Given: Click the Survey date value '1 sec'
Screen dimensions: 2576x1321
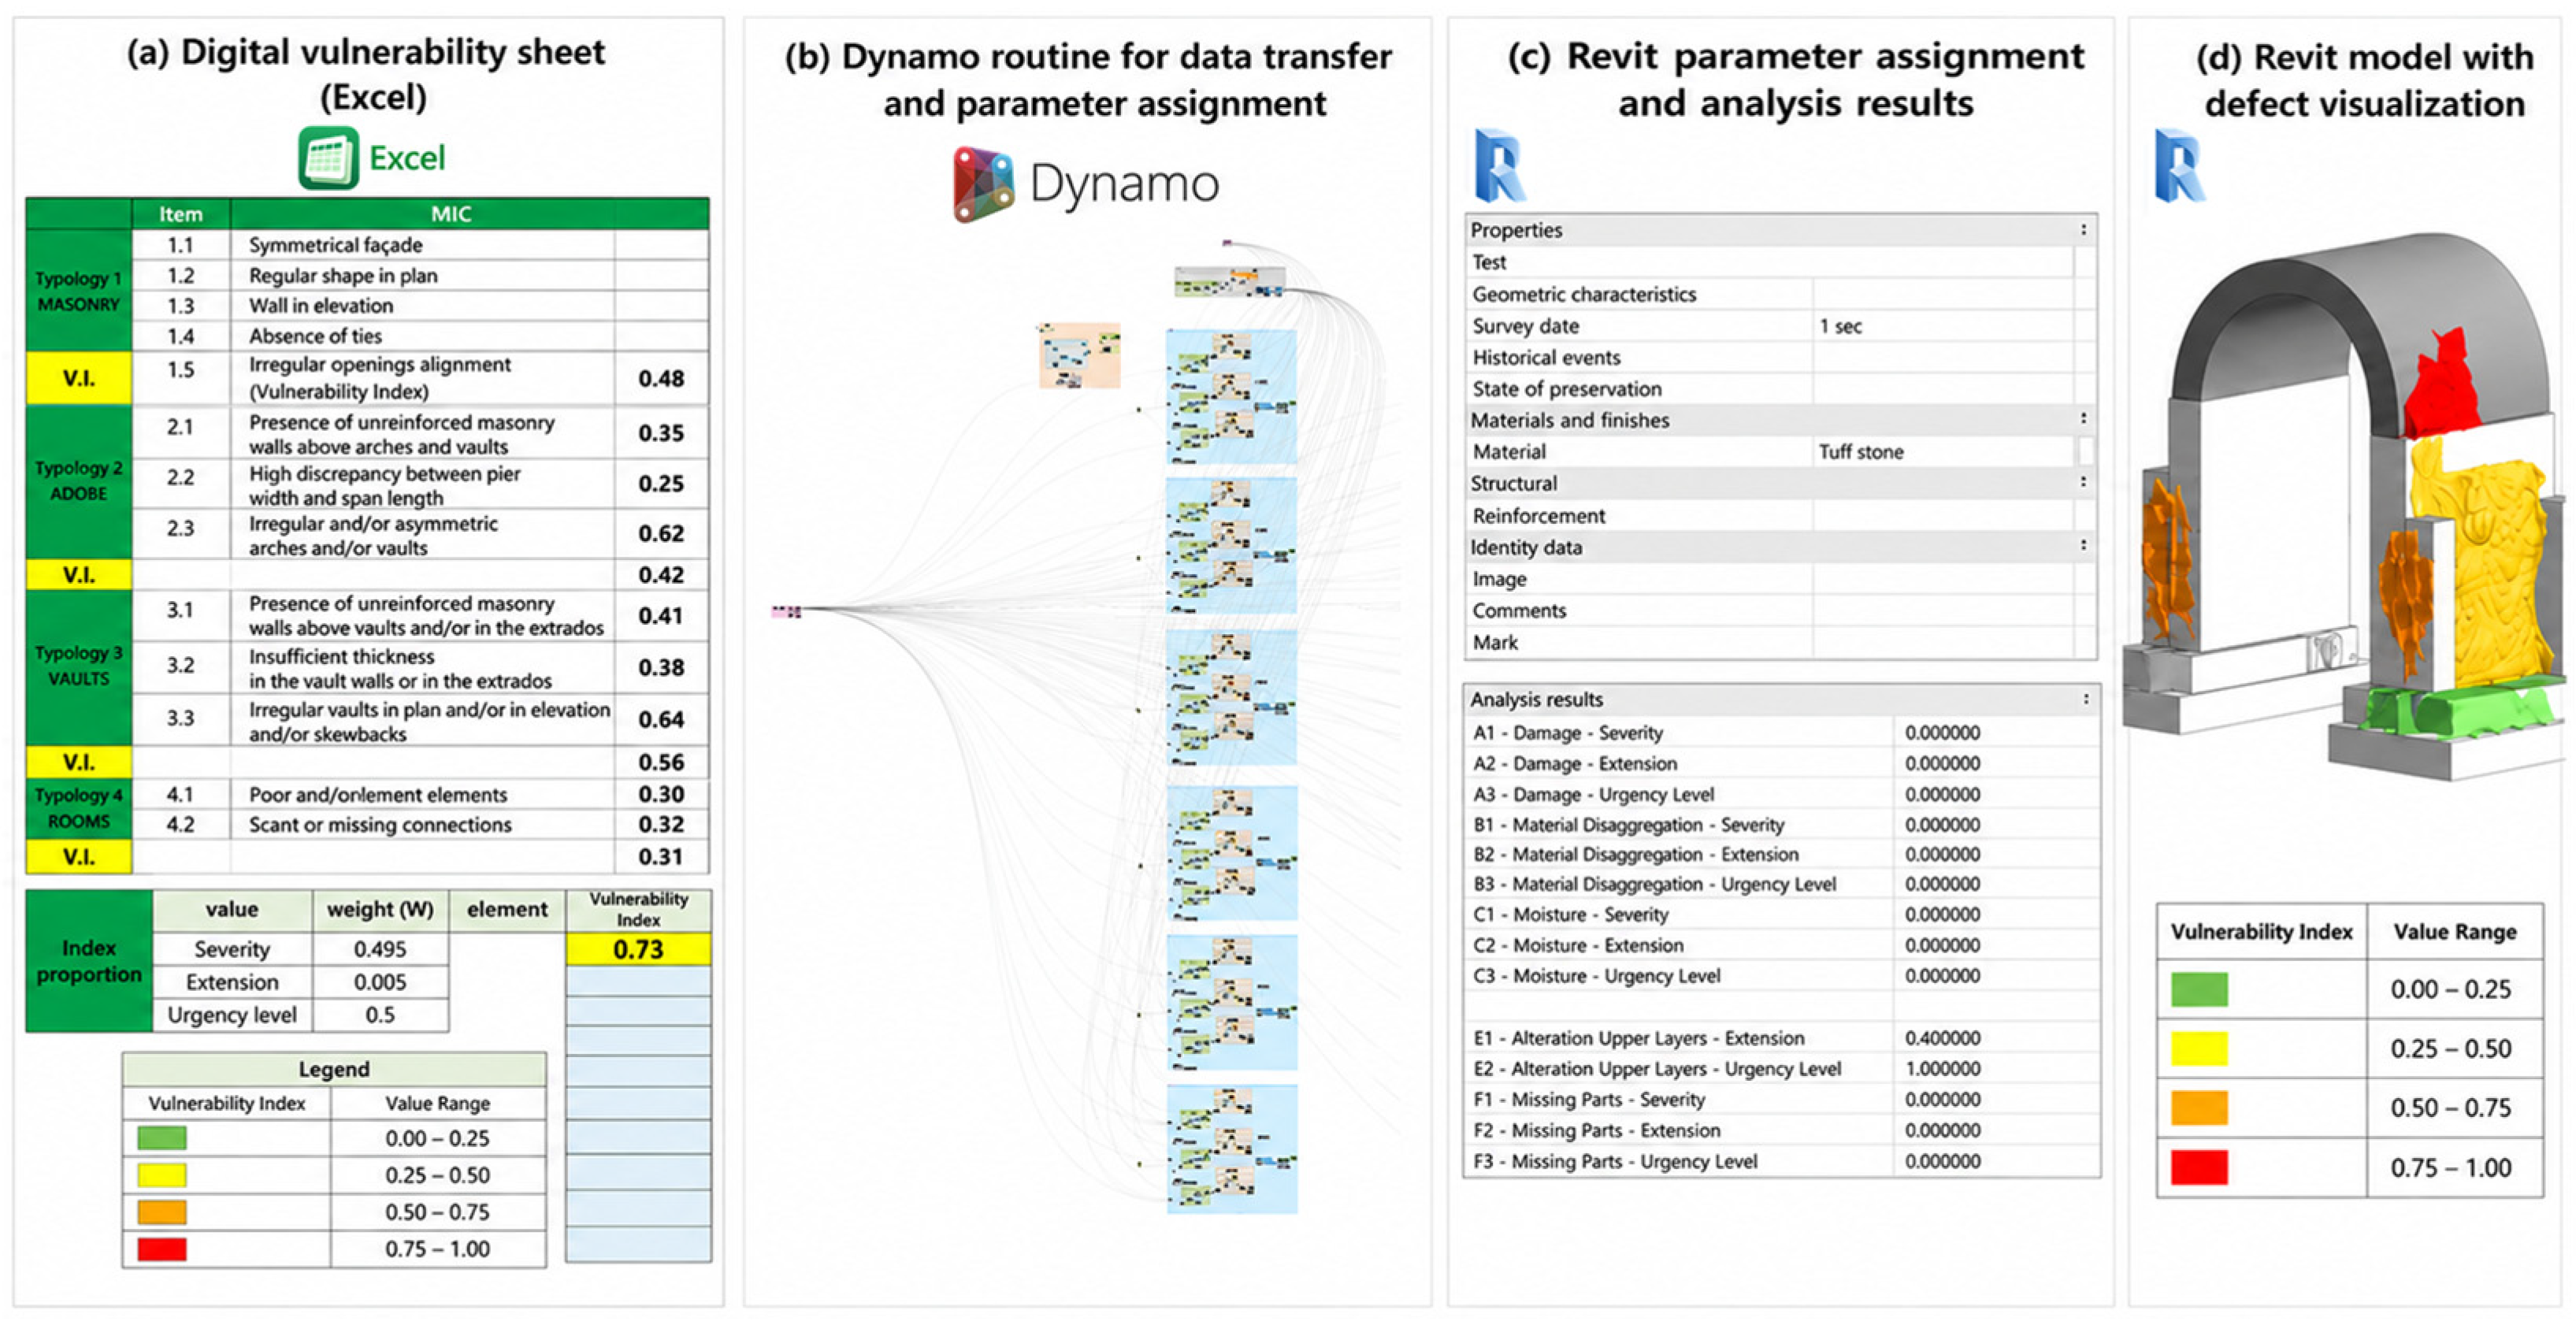Looking at the screenshot, I should 1943,326.
